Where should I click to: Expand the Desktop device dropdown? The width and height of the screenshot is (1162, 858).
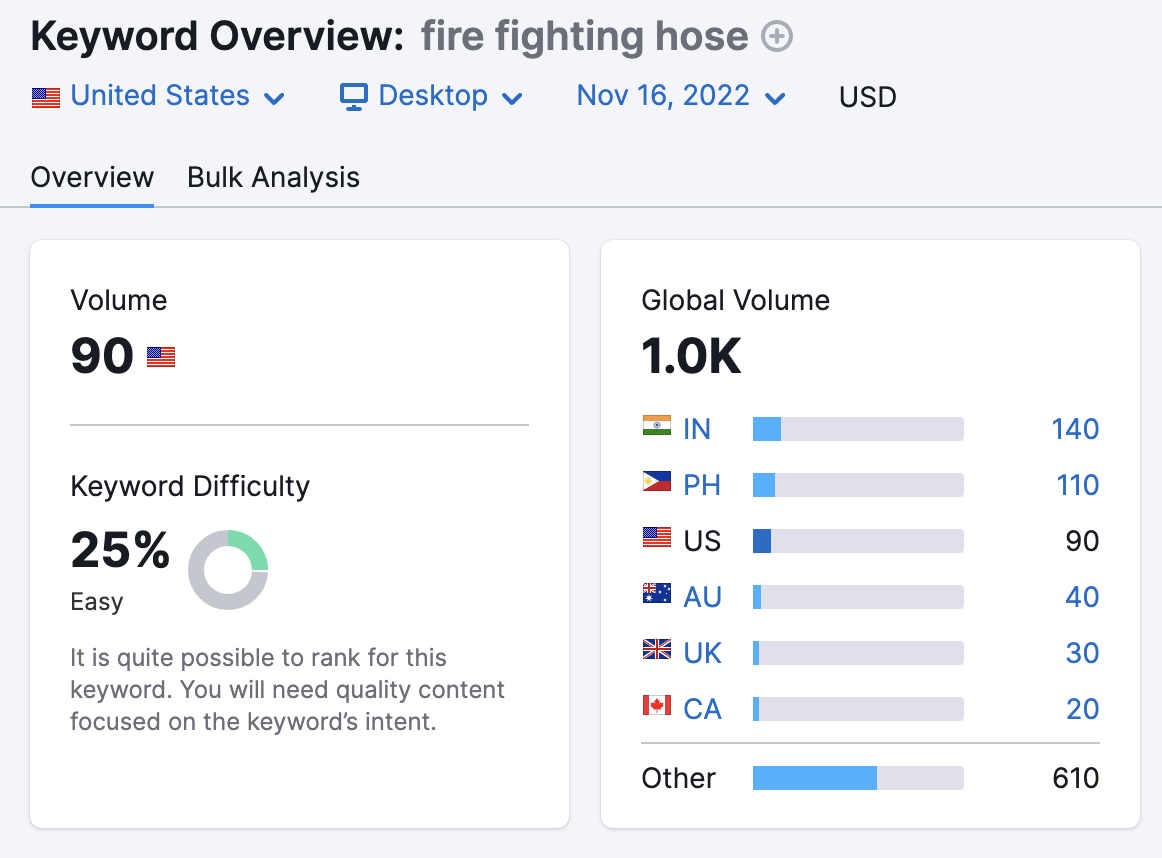[x=433, y=96]
